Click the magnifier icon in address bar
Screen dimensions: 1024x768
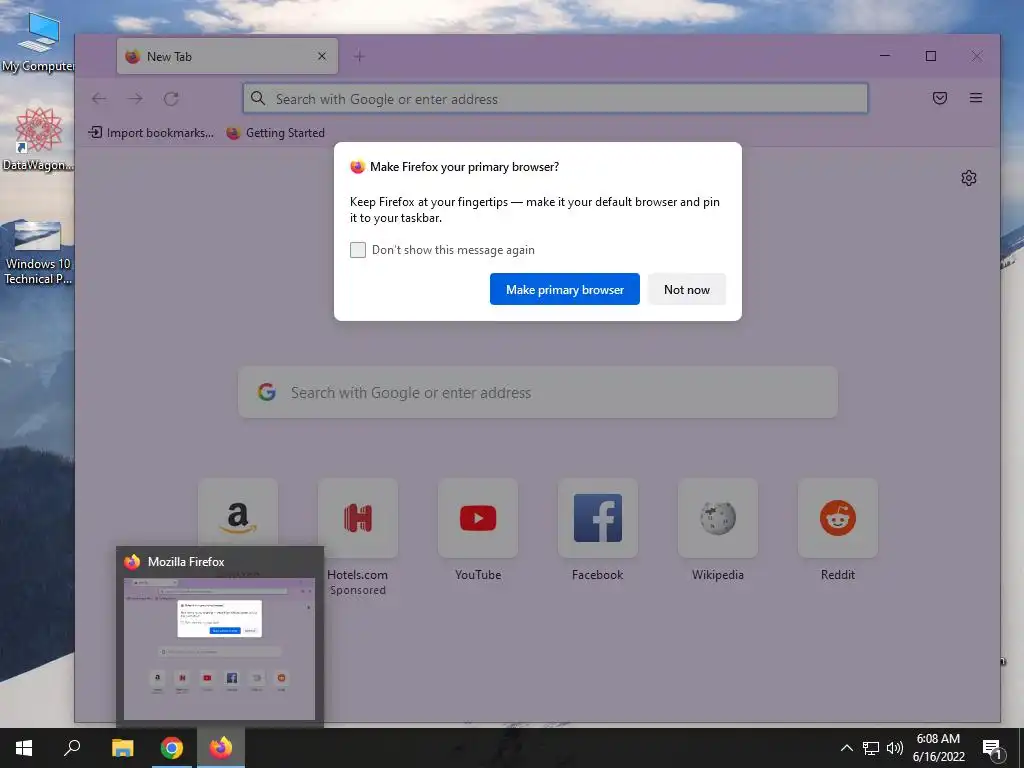pos(258,99)
